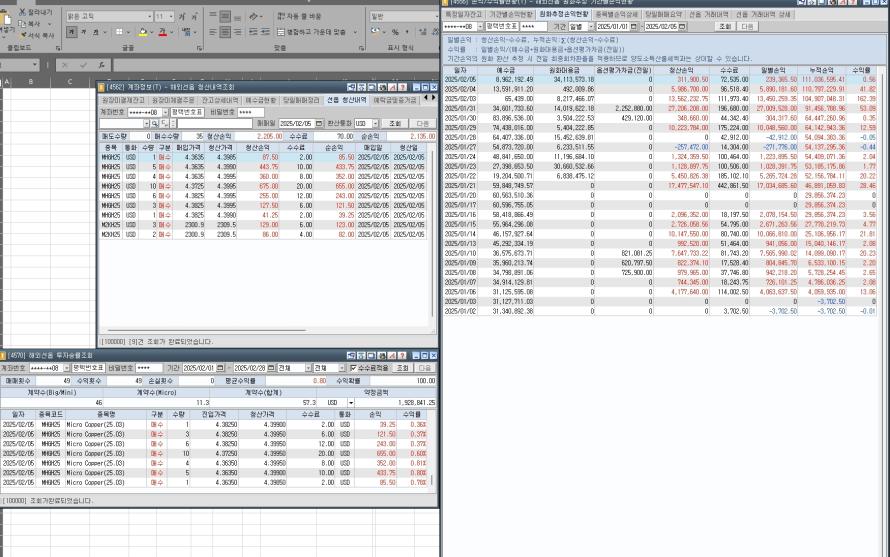Click the Format Painter (서식 복사) brush icon
This screenshot has height=557, width=890.
[x=23, y=35]
